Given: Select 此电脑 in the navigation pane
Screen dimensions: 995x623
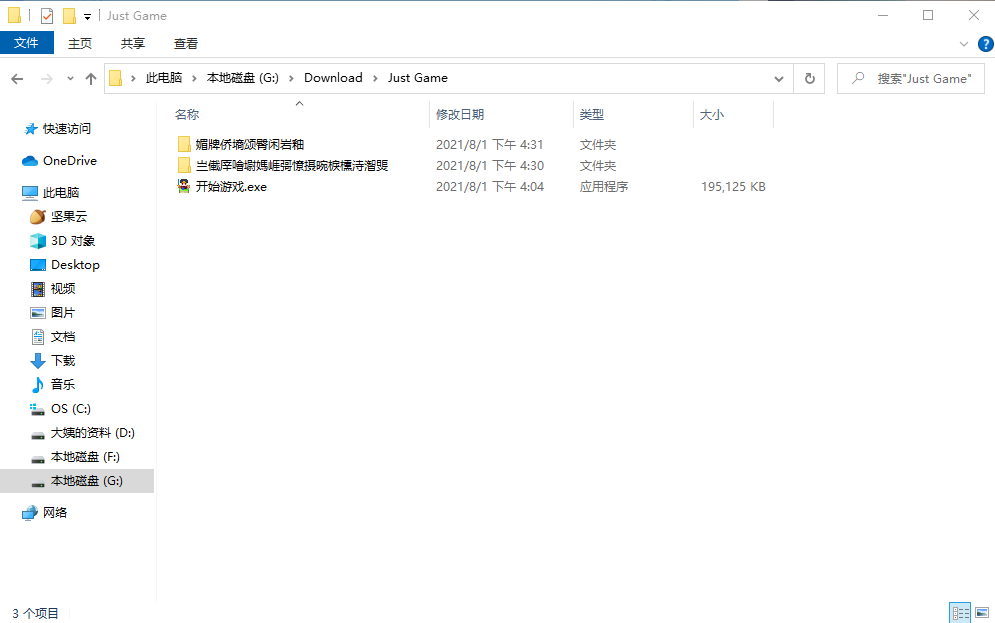Looking at the screenshot, I should pyautogui.click(x=61, y=192).
